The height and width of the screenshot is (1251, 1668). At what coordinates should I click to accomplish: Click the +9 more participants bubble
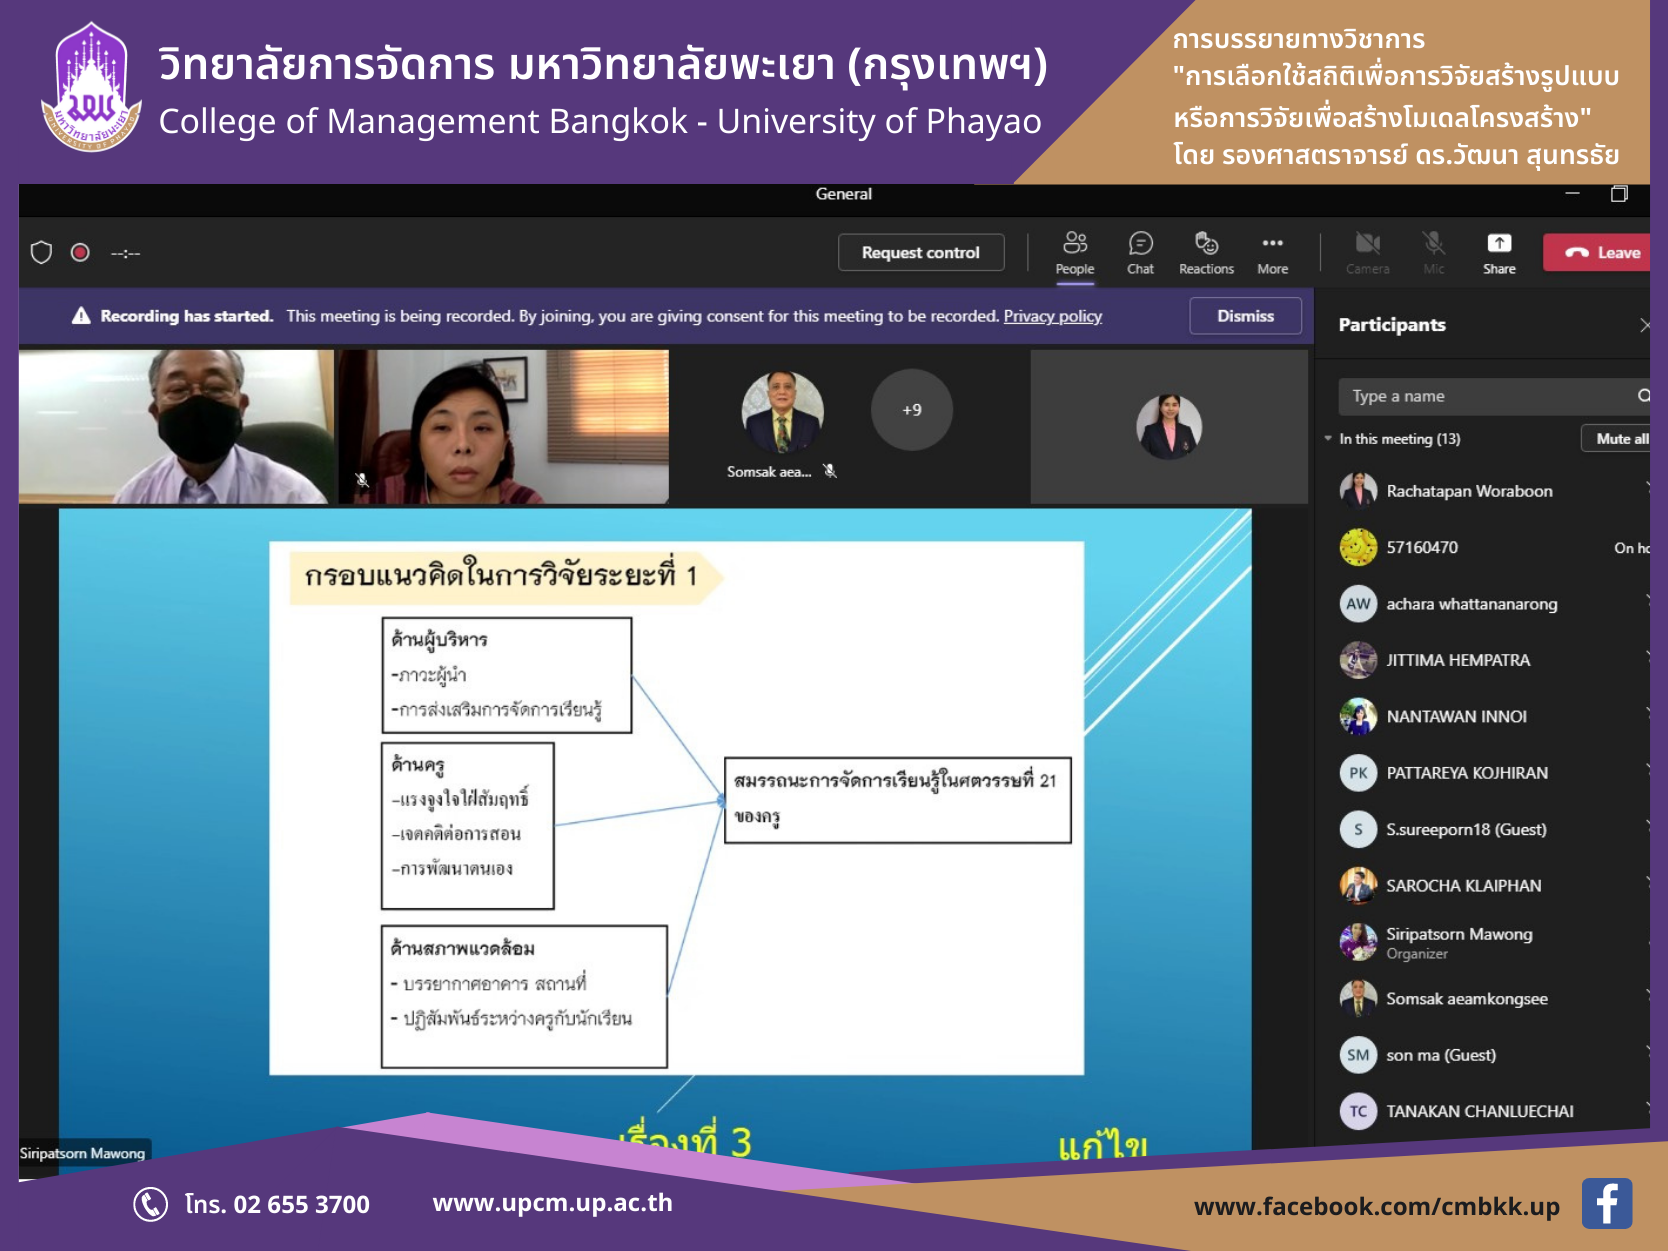(911, 410)
